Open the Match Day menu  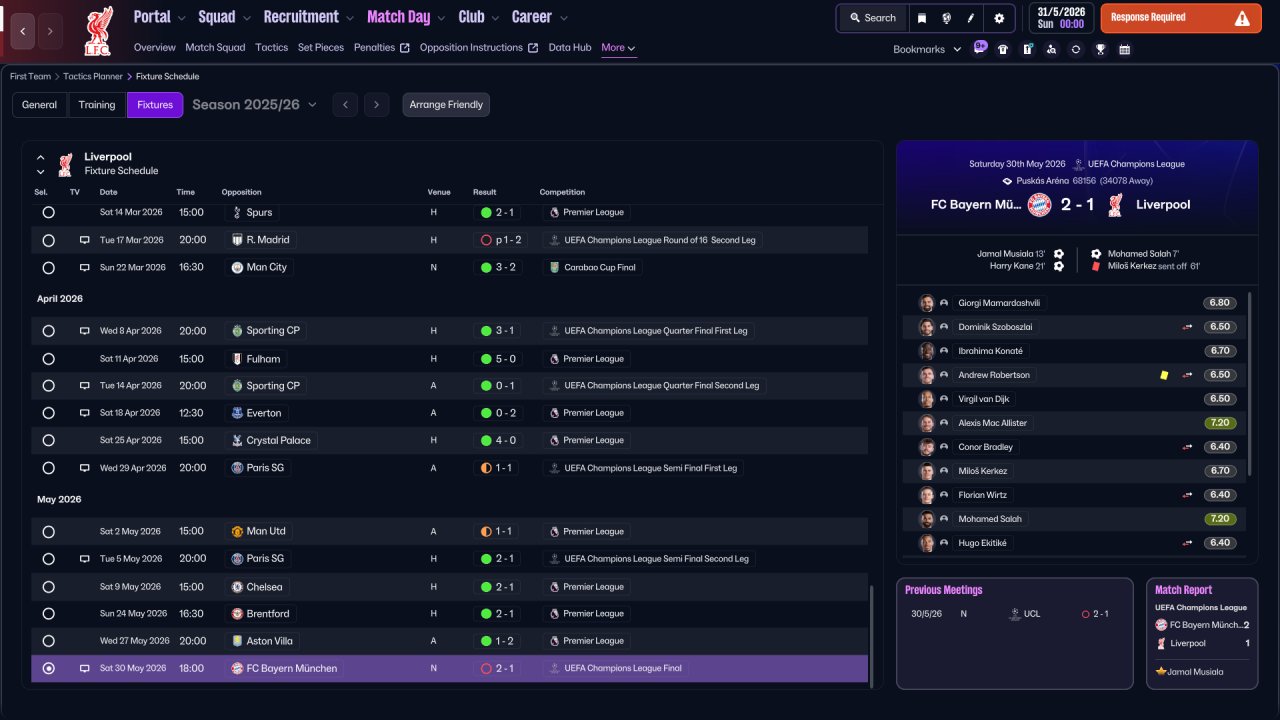(398, 17)
